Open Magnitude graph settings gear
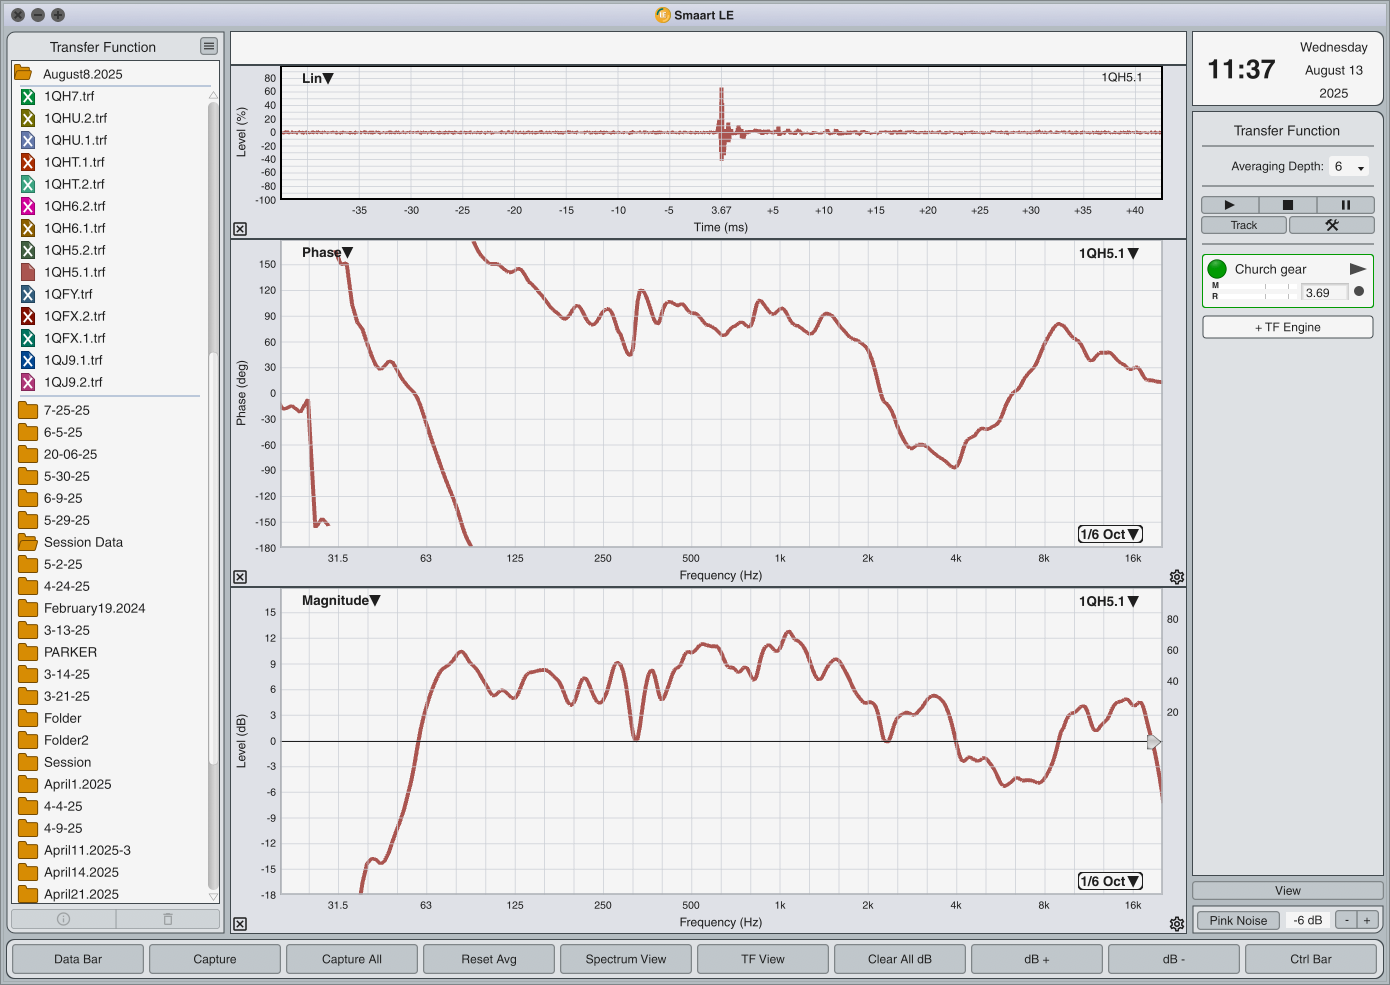 click(1177, 924)
